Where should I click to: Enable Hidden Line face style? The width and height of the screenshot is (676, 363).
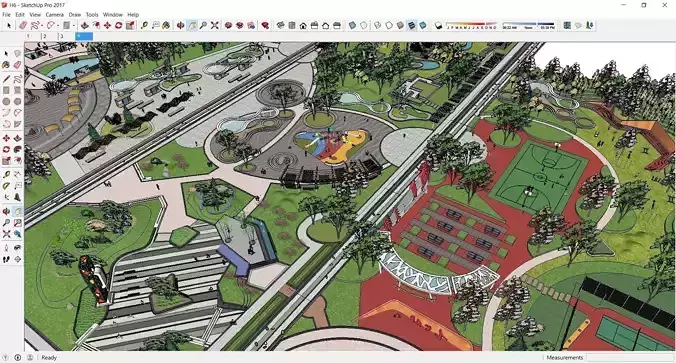click(389, 25)
